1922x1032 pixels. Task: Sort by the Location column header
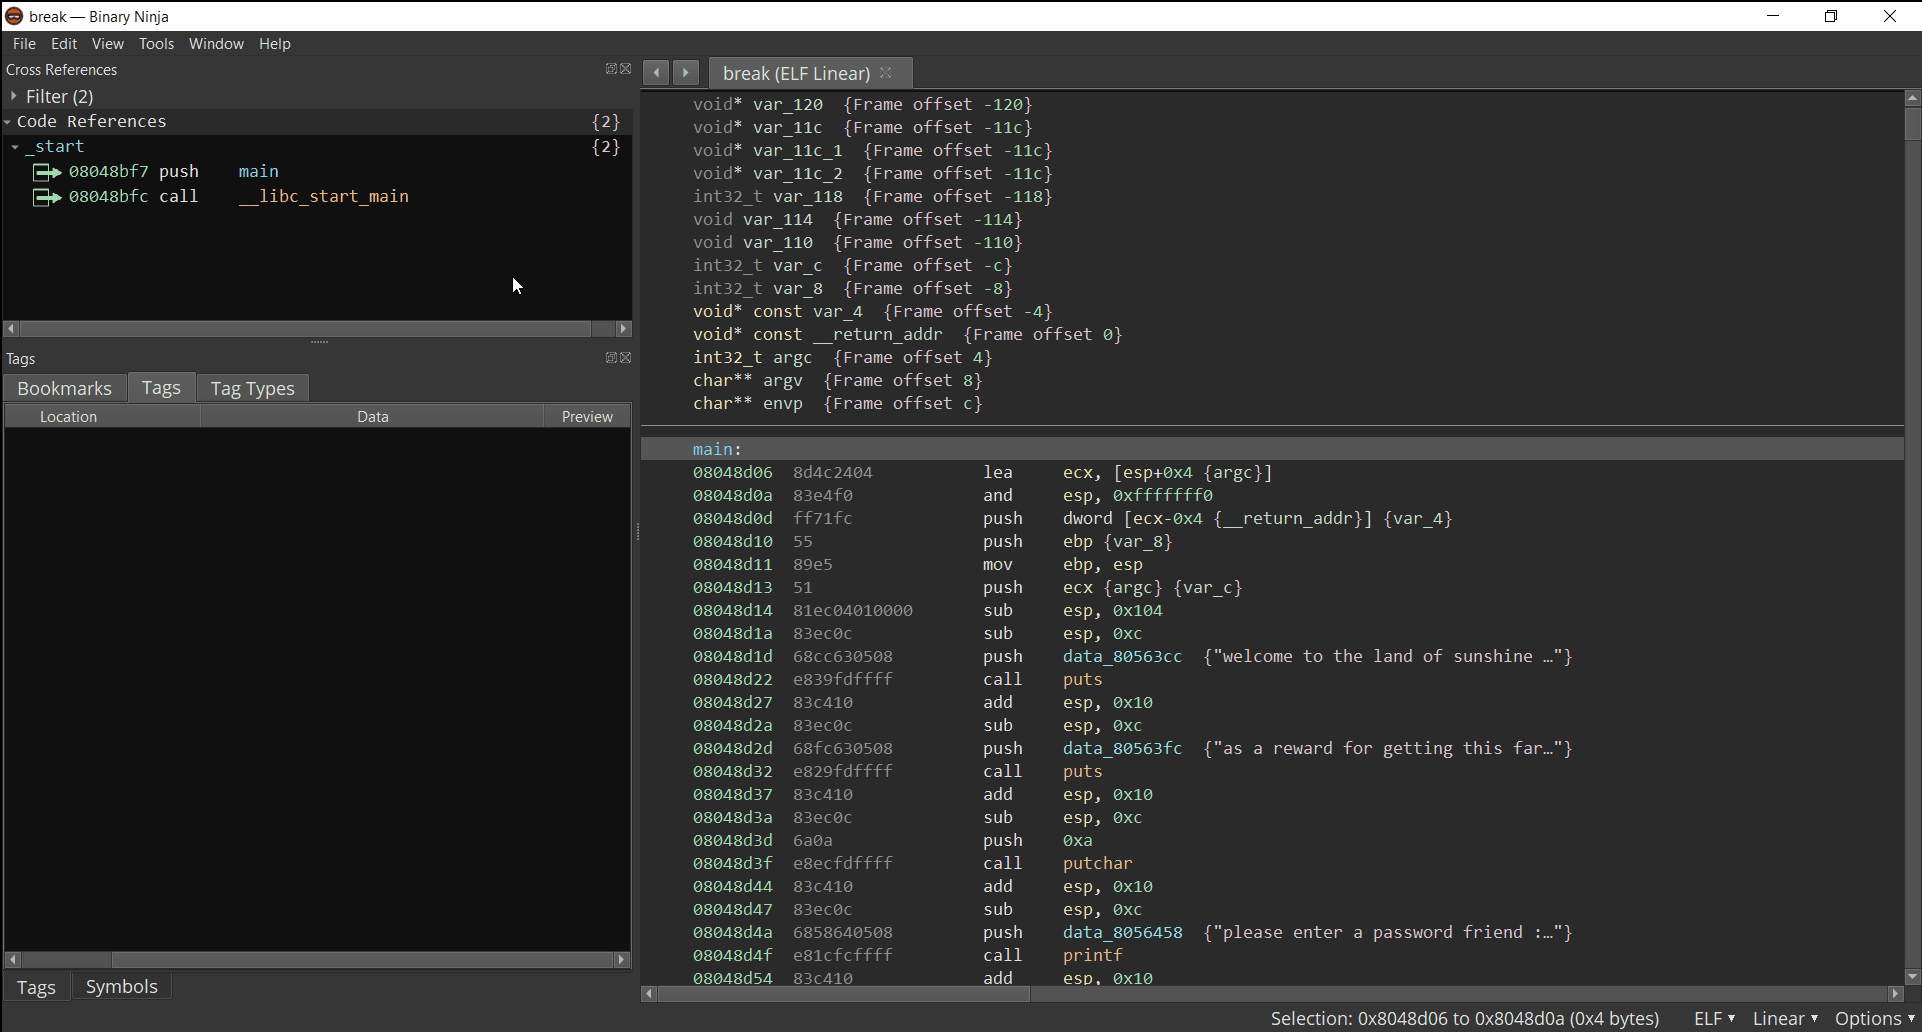tap(103, 416)
